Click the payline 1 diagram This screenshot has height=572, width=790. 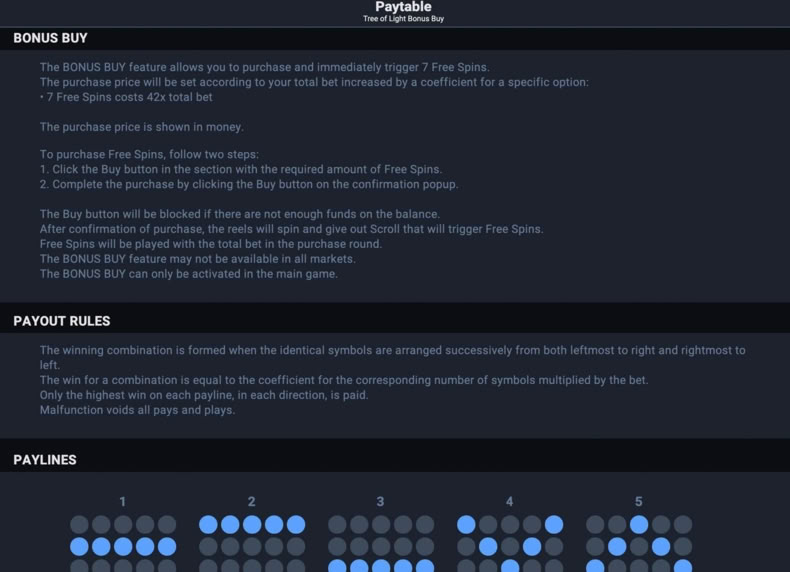tap(123, 543)
